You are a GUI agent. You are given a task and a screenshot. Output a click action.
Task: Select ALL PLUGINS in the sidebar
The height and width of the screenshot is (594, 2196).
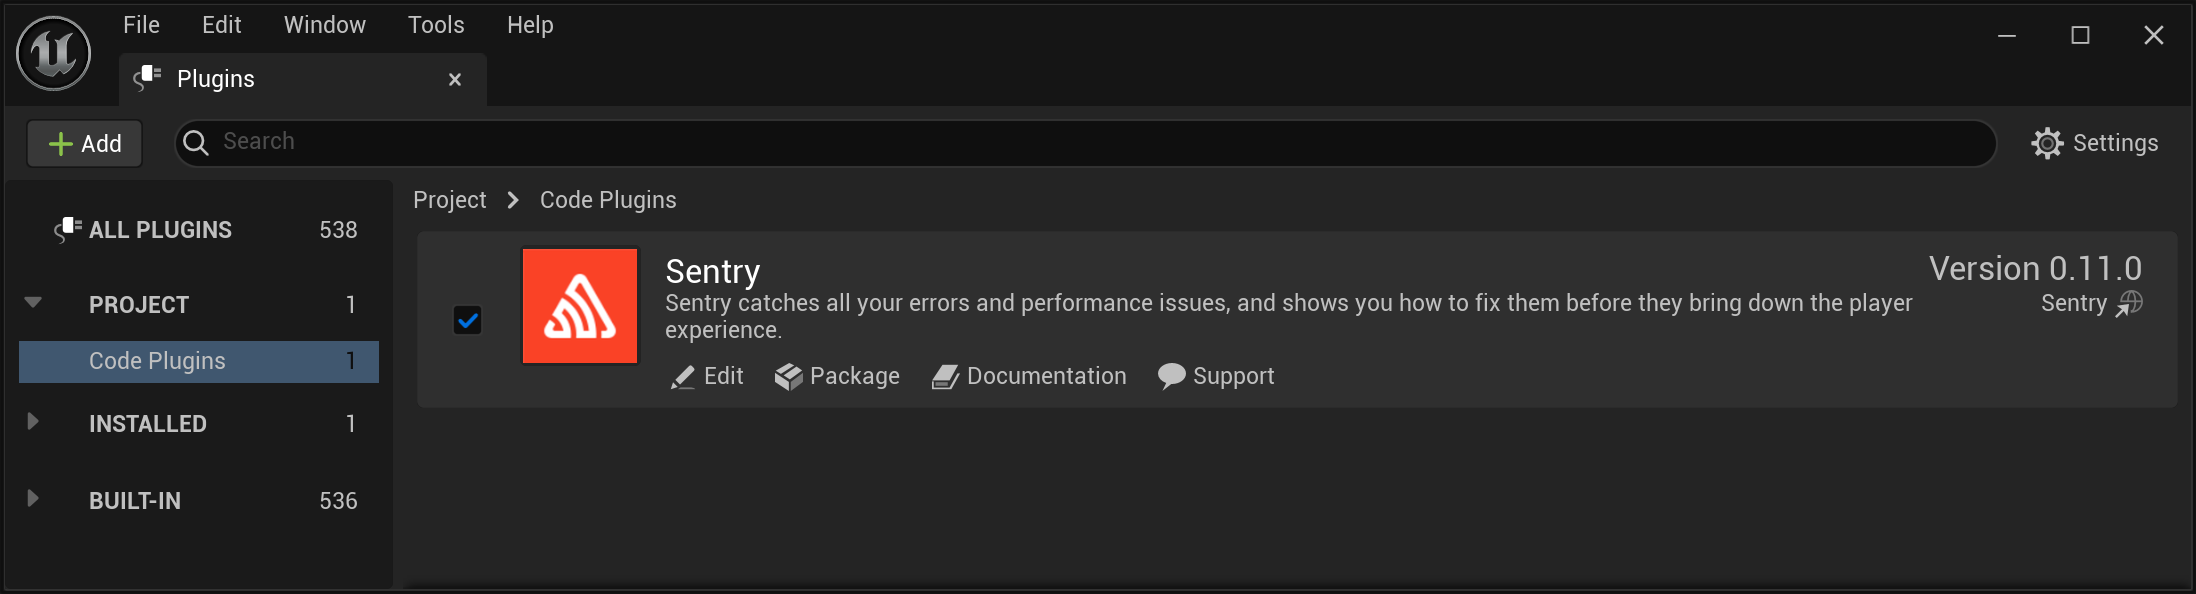click(160, 230)
